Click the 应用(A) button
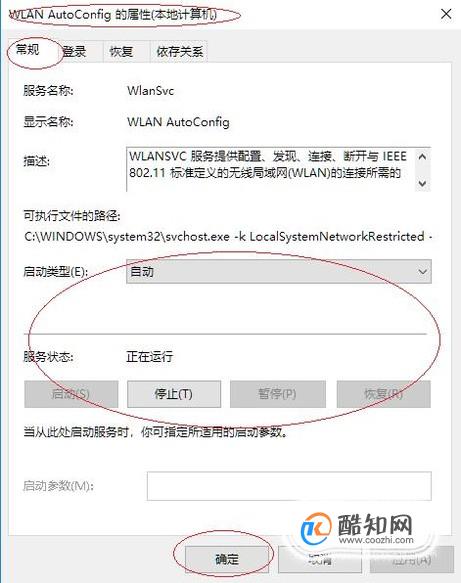This screenshot has width=461, height=583. pyautogui.click(x=412, y=559)
